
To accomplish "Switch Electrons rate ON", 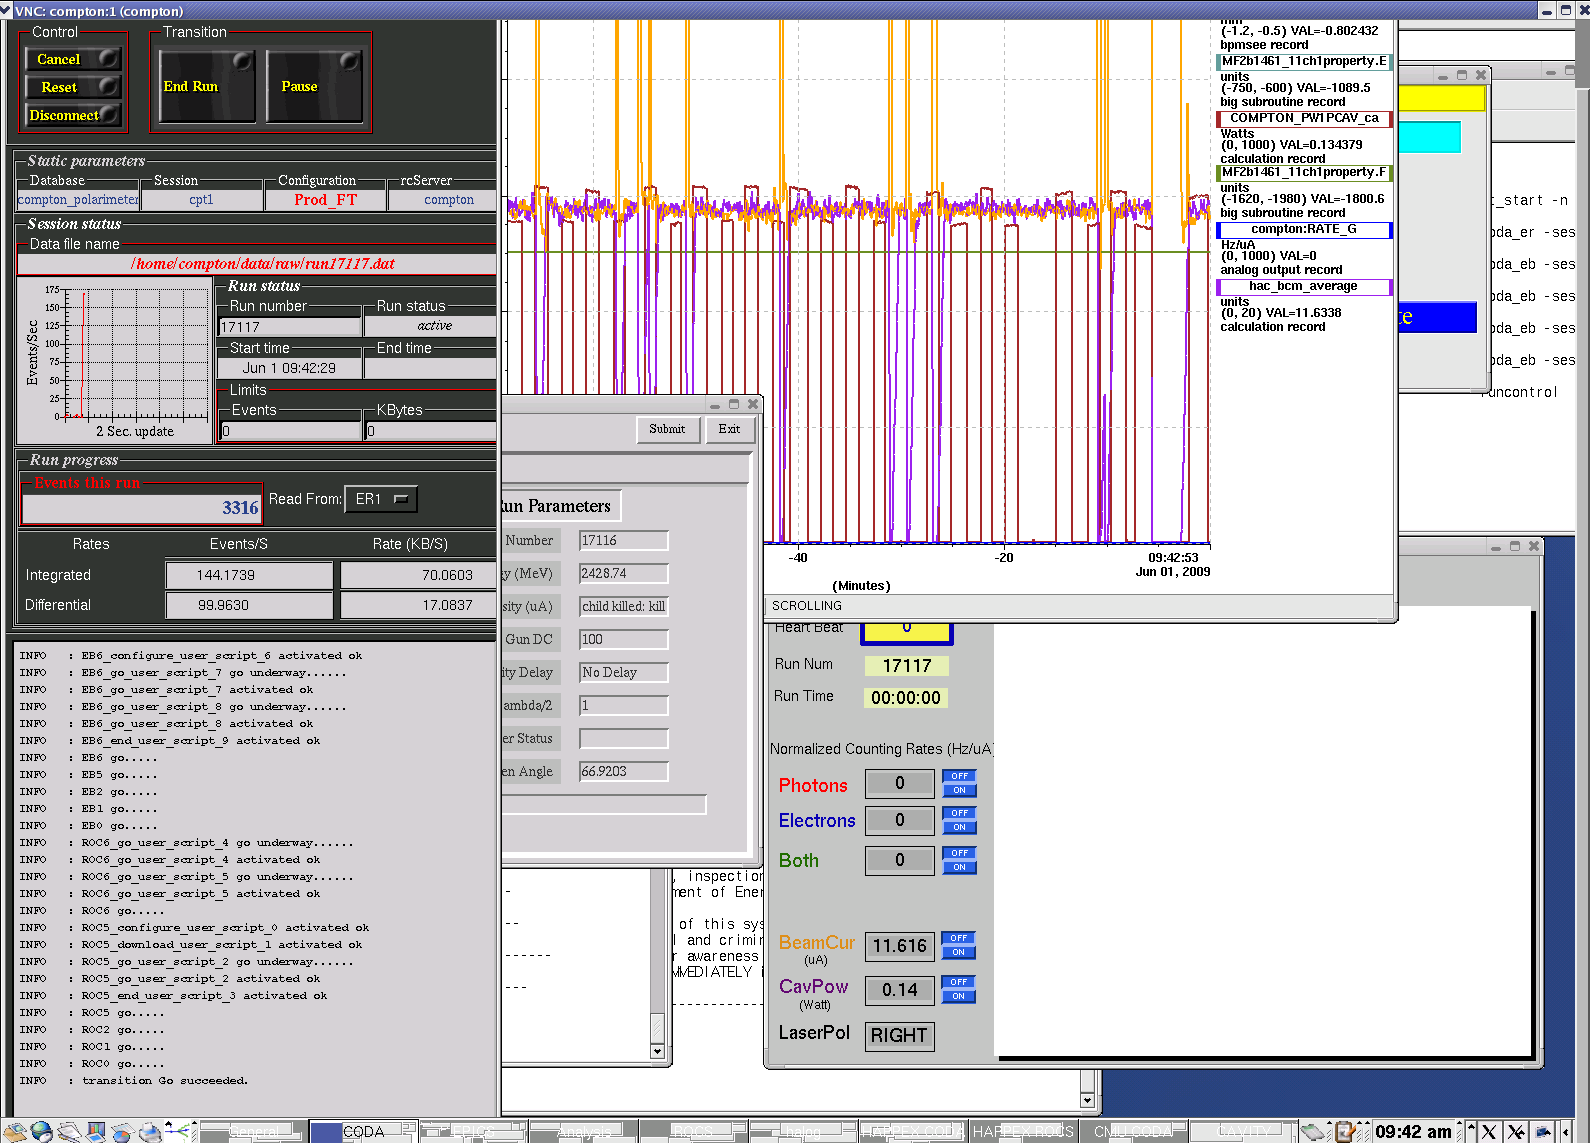I will (959, 827).
